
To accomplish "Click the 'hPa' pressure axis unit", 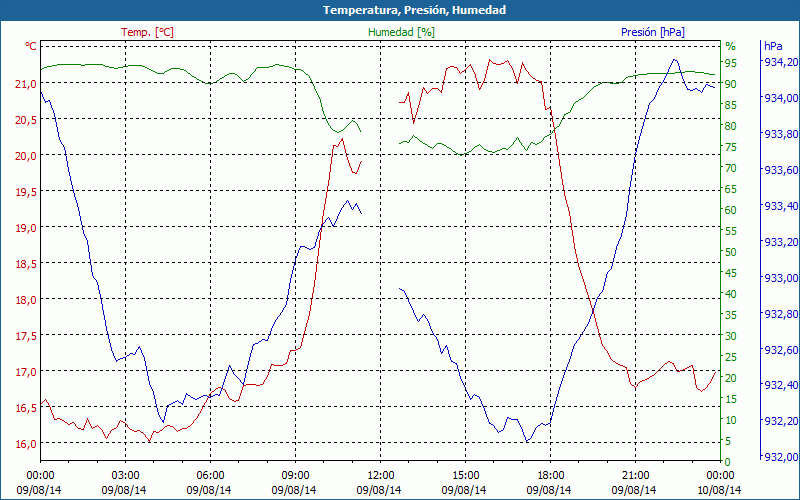I will (773, 45).
